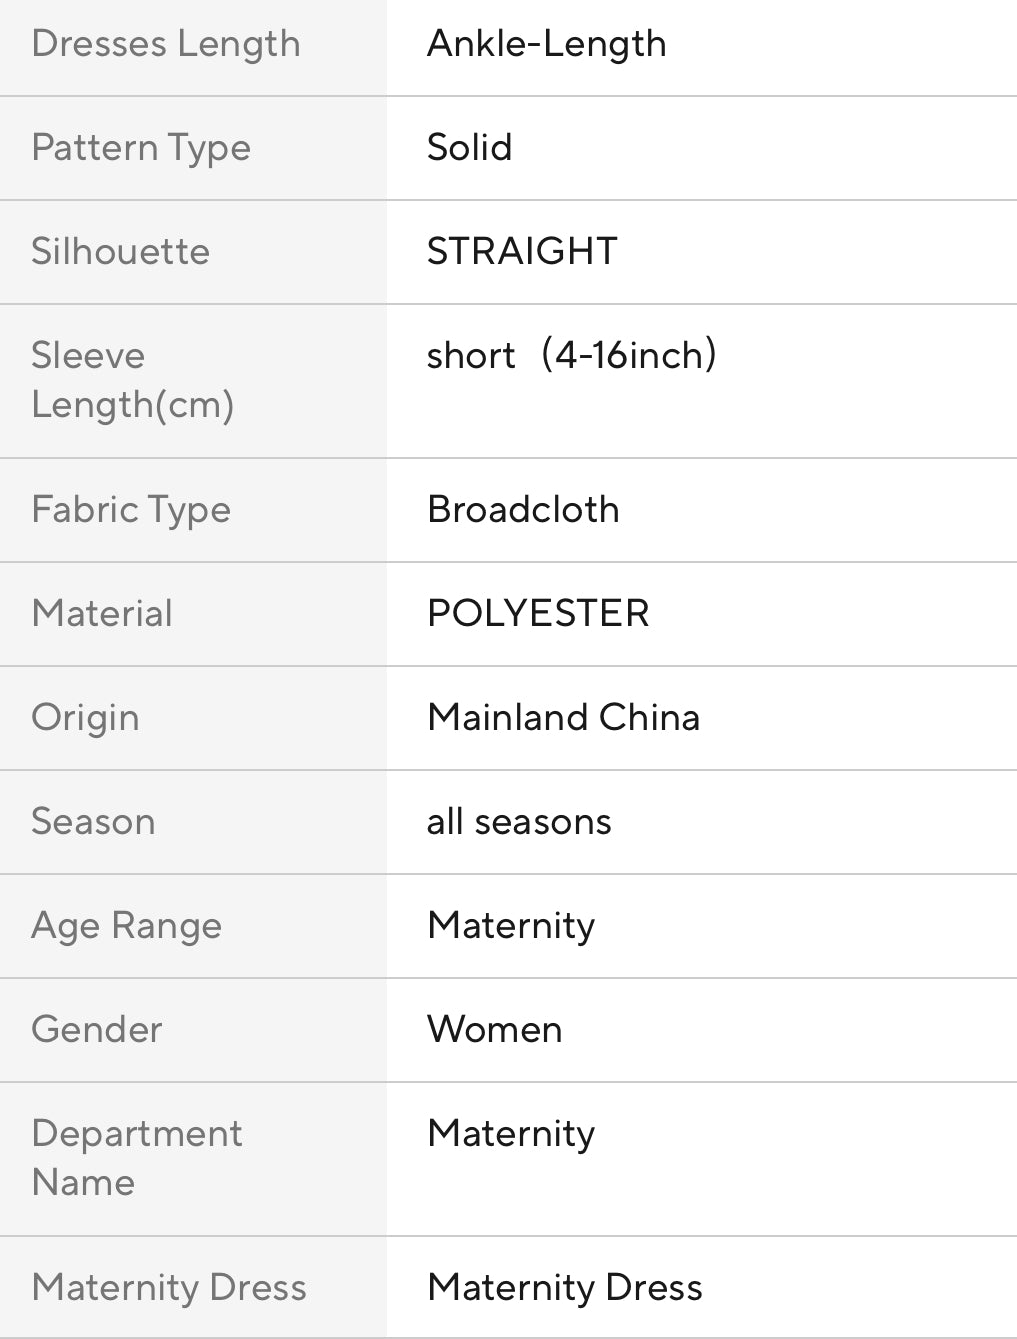The height and width of the screenshot is (1339, 1017).
Task: Click the Material label
Action: [102, 613]
